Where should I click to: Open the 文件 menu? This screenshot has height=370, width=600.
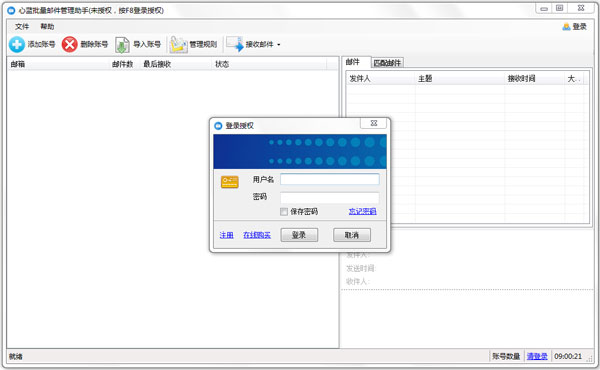(22, 26)
